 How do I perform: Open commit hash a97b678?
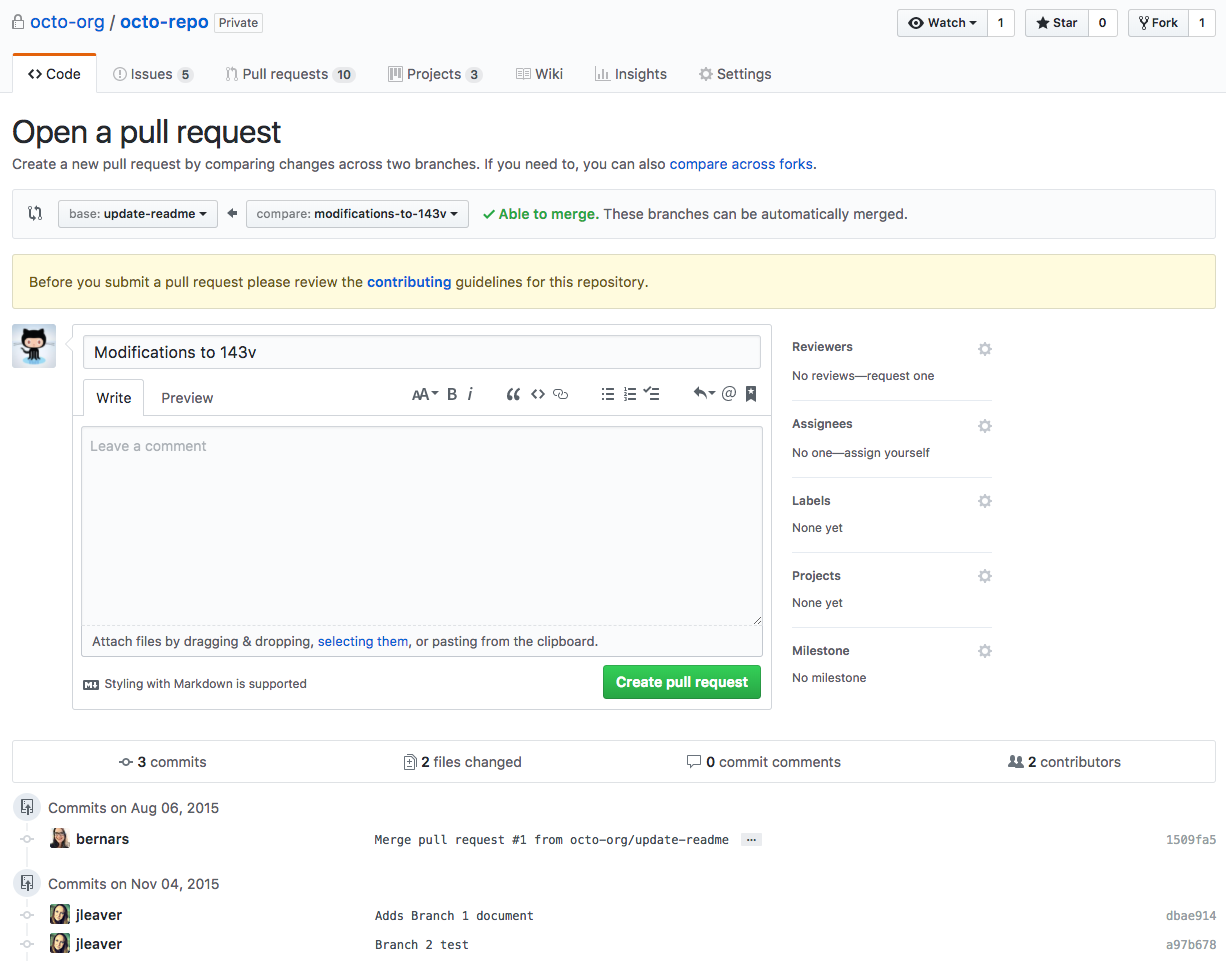(1191, 945)
